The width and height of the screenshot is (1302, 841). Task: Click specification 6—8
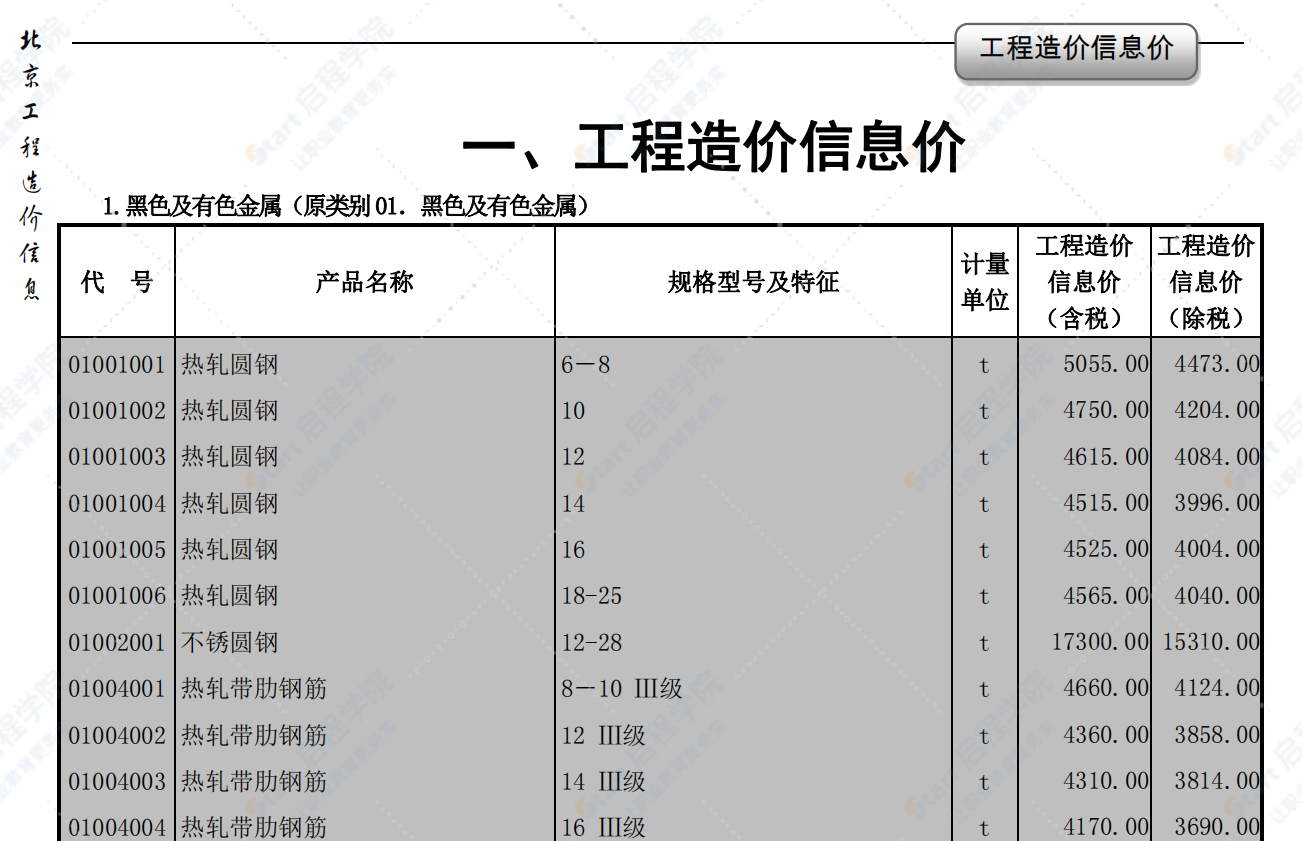(585, 365)
